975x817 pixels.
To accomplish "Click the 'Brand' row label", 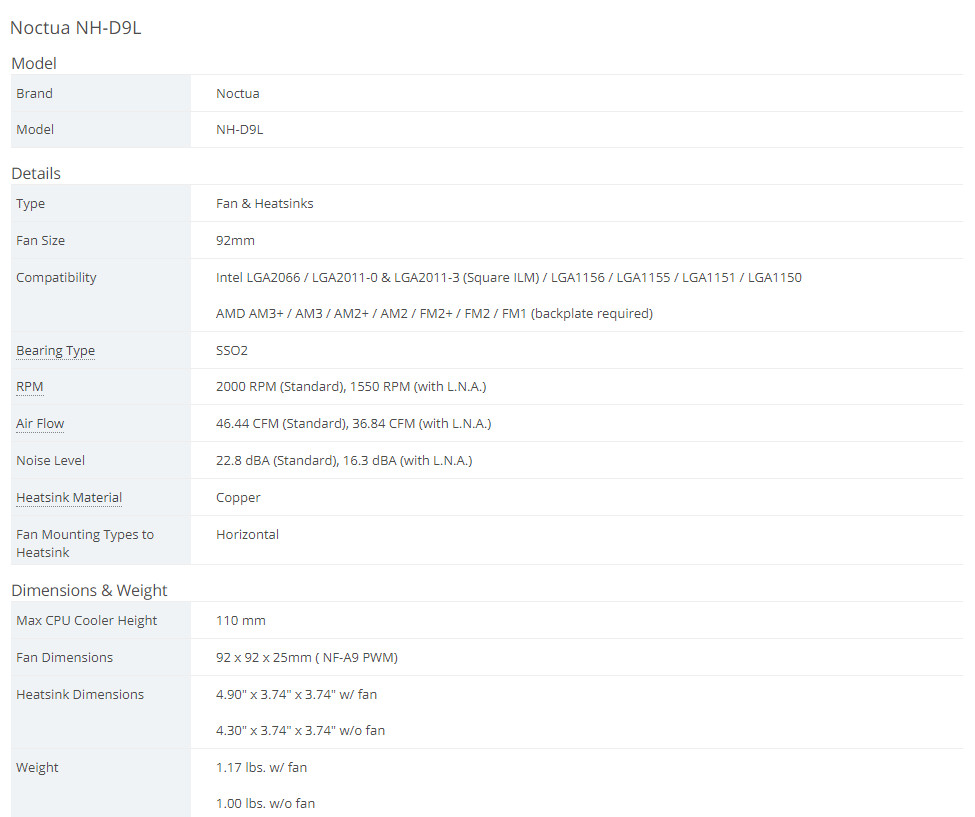I will 34,94.
